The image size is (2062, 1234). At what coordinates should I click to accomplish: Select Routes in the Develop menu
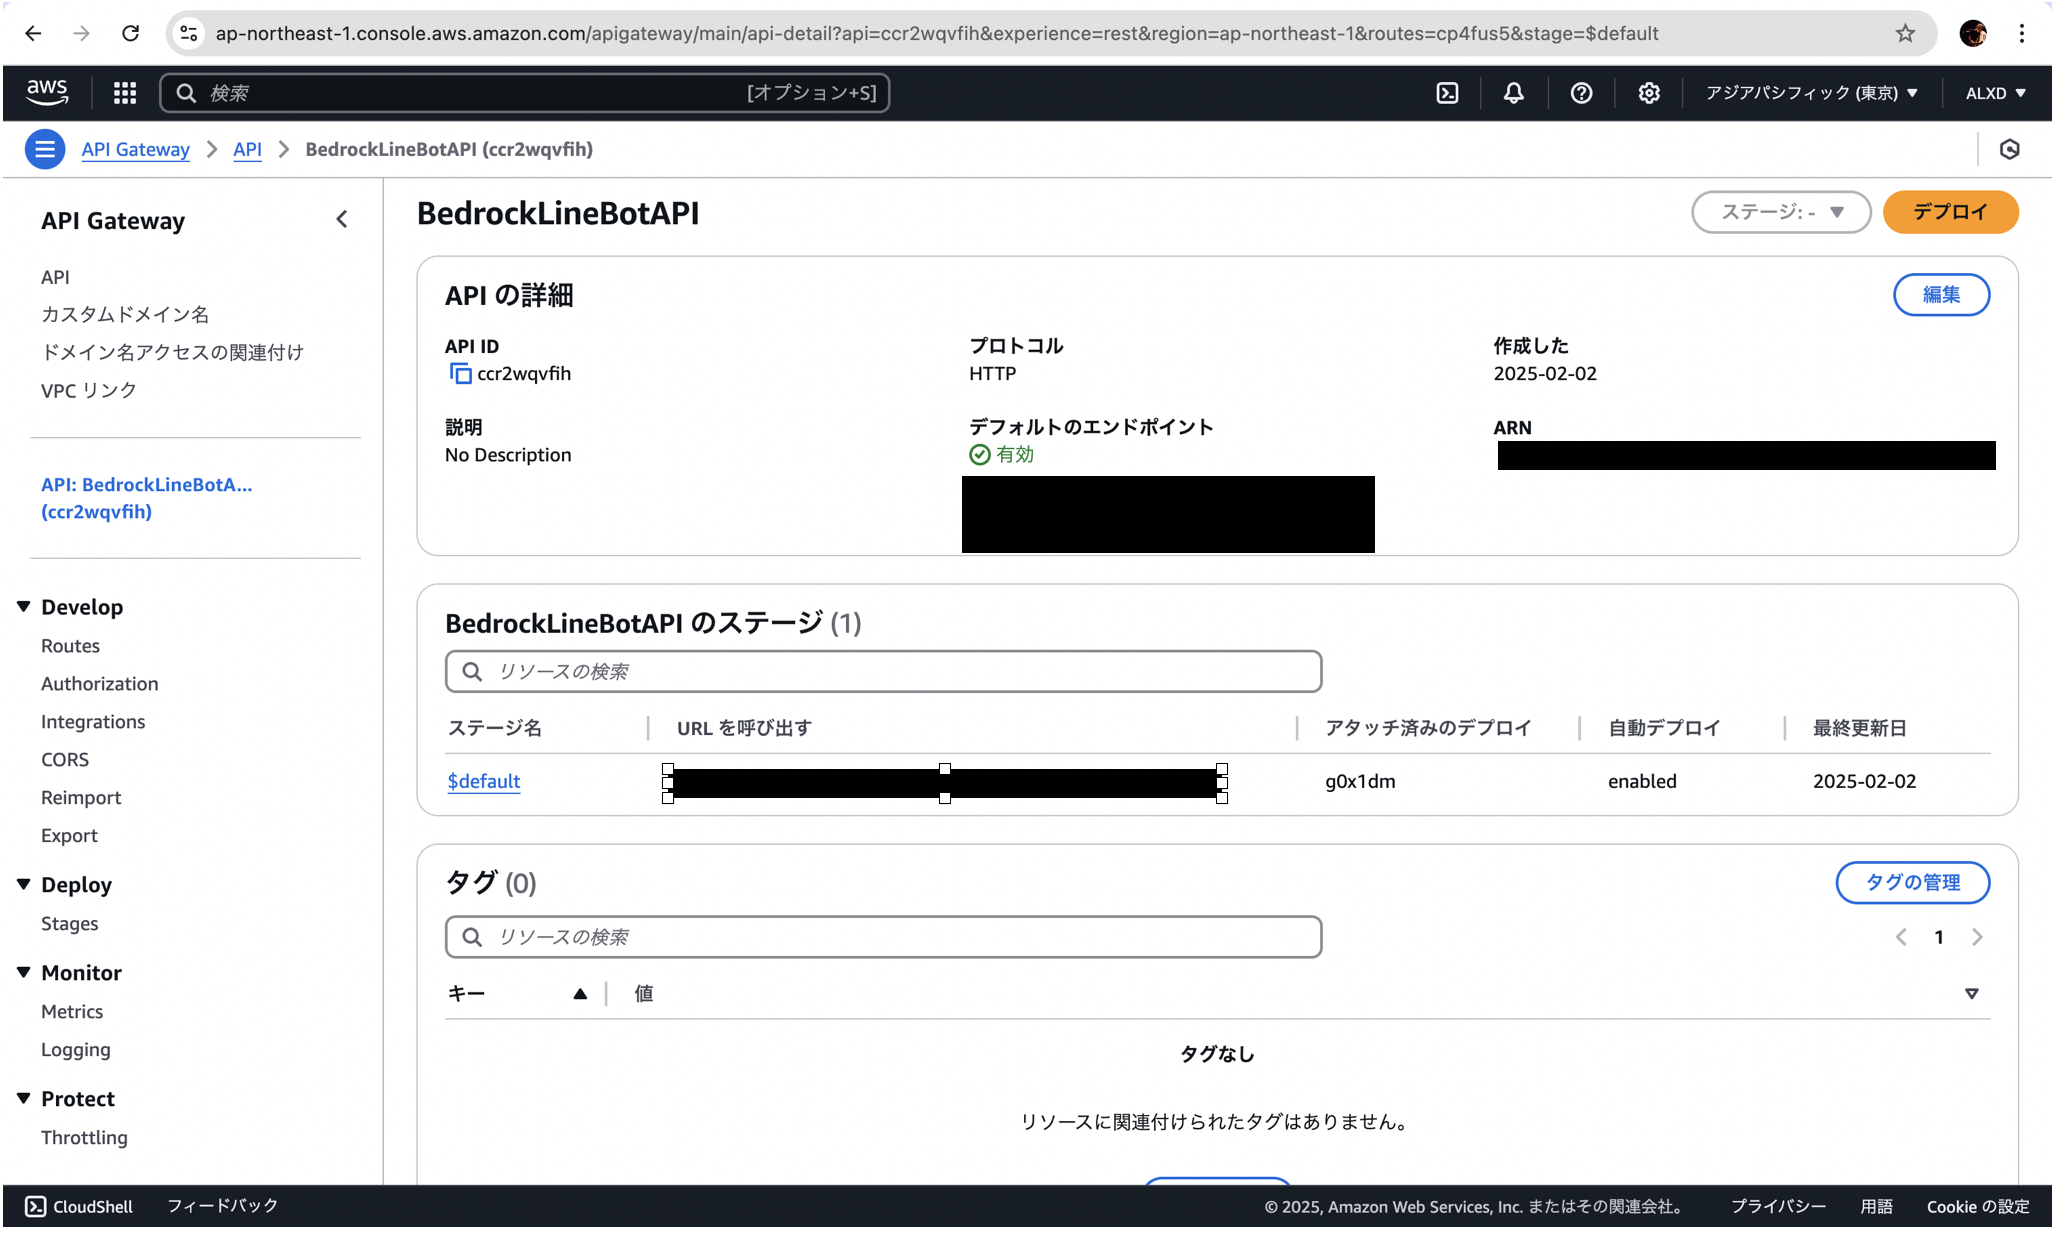[70, 645]
